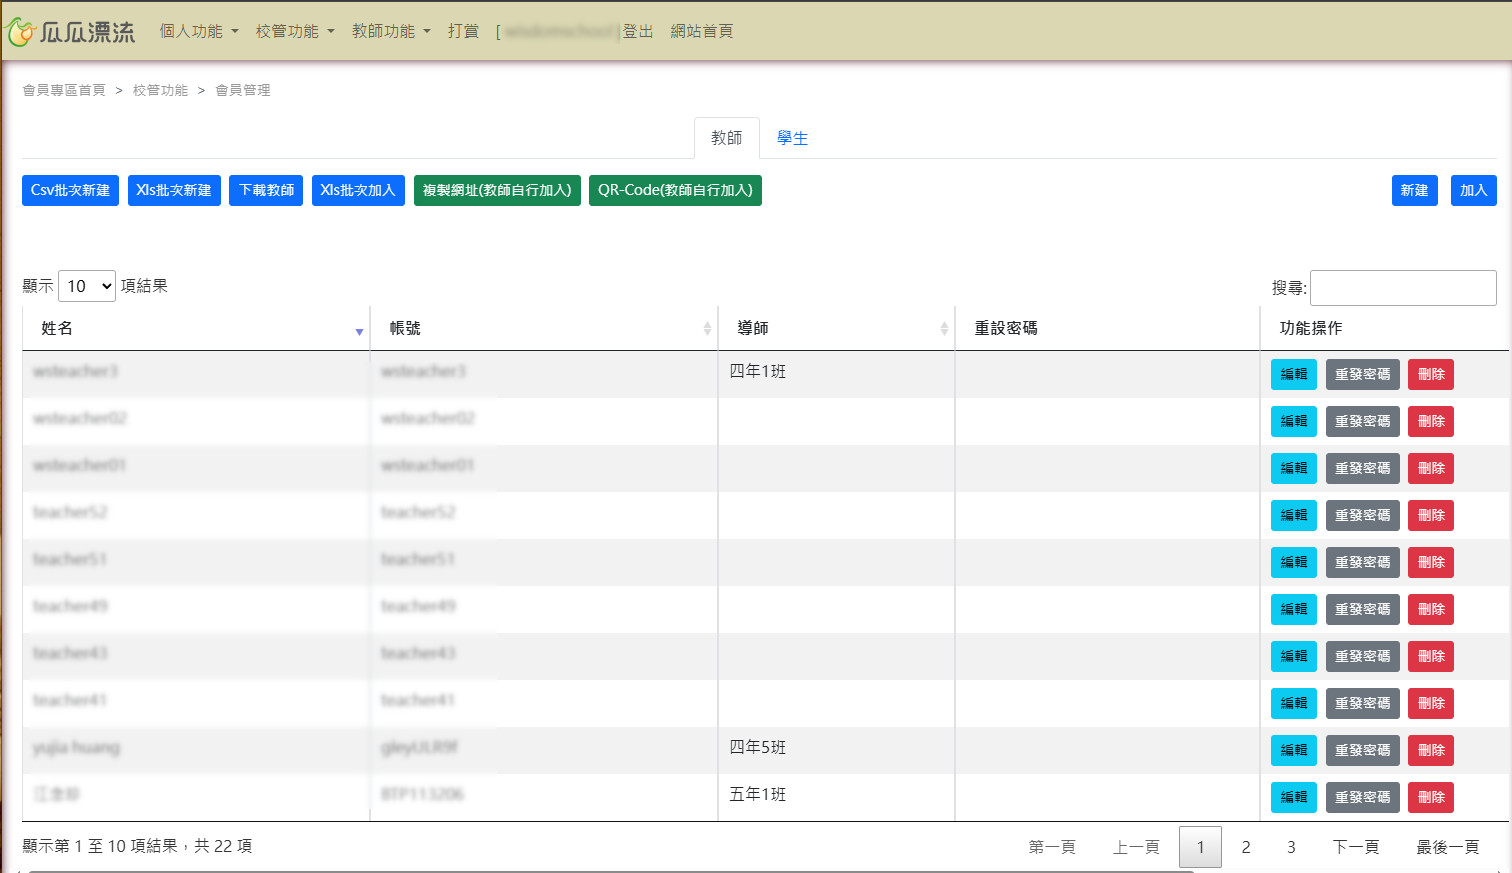Open the 個人功能 dropdown menu
The height and width of the screenshot is (873, 1512).
coord(199,31)
